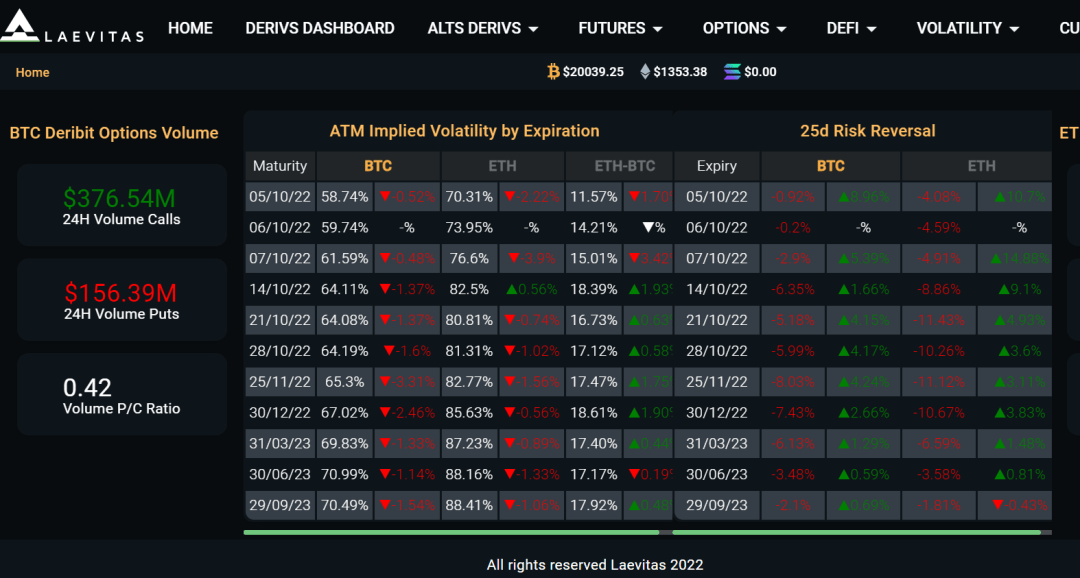Click the BTC volatility value 64.19%

(344, 351)
